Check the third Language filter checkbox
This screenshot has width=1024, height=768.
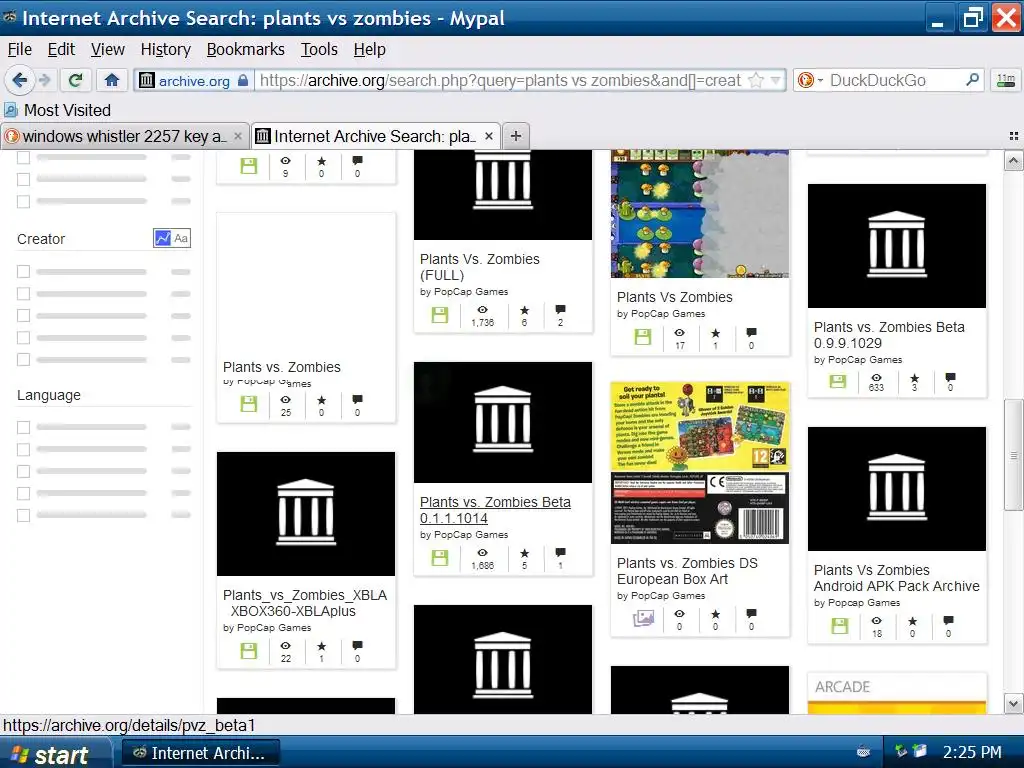[24, 471]
